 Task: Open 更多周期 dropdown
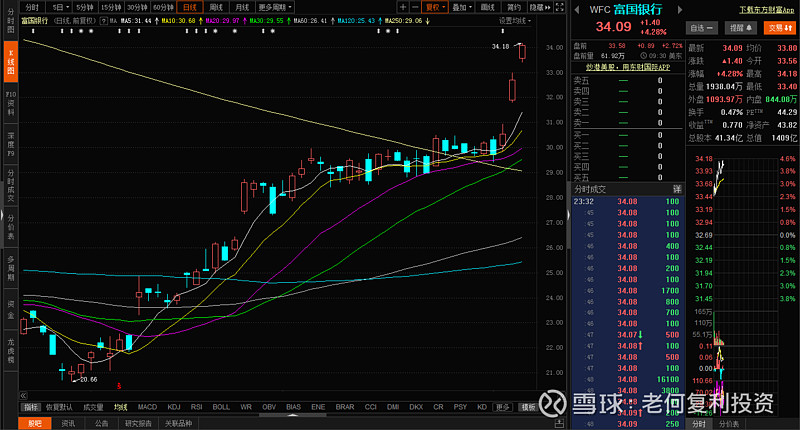(274, 7)
